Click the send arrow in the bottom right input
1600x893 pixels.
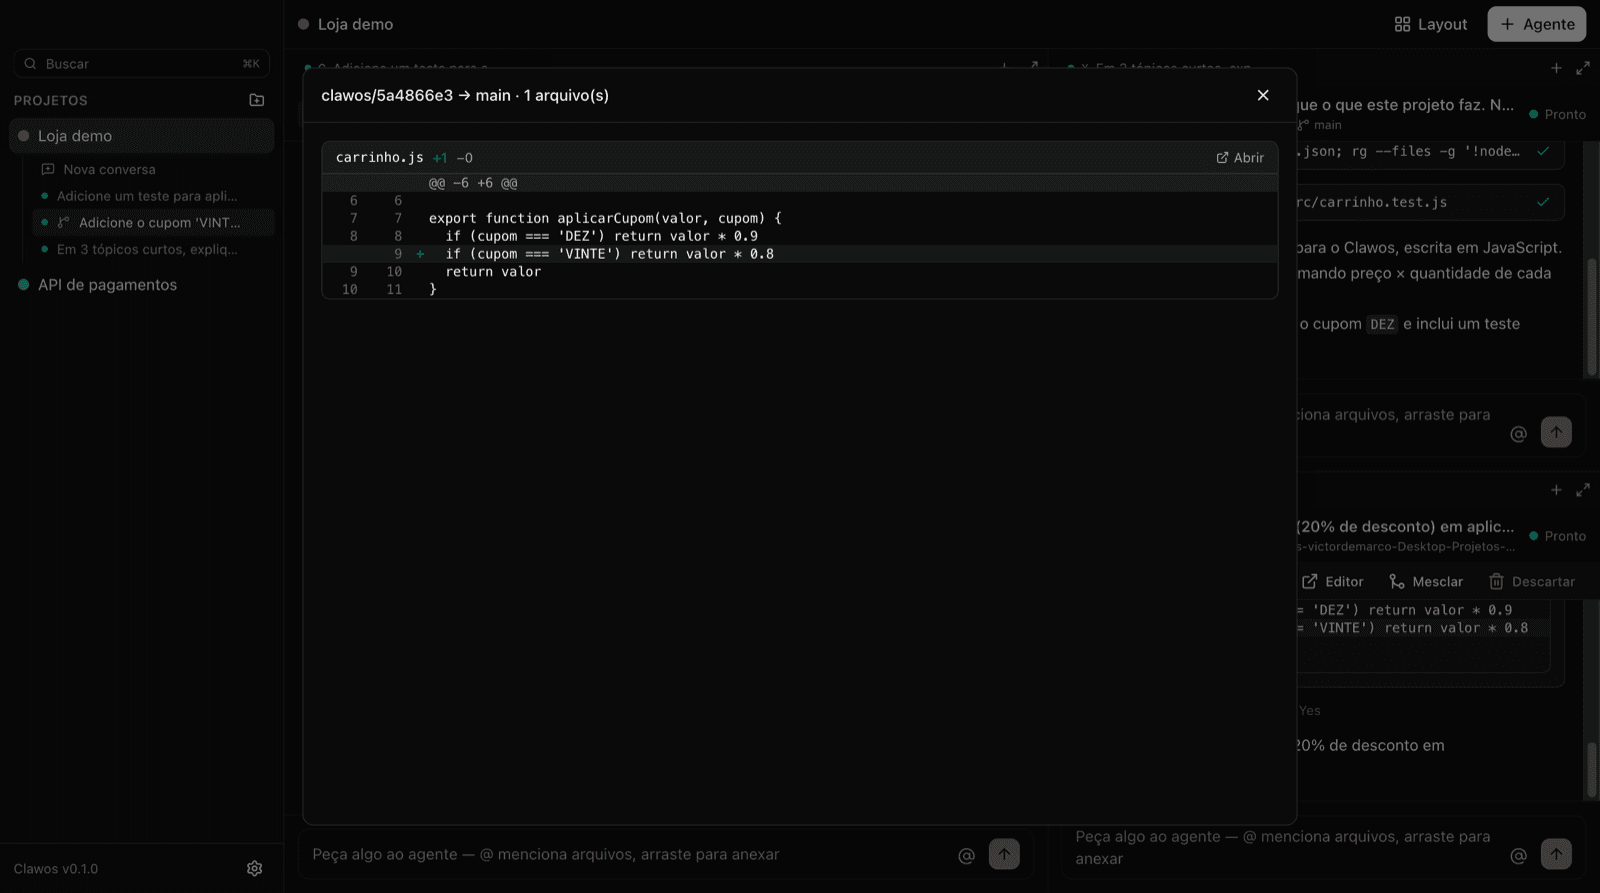pos(1556,854)
